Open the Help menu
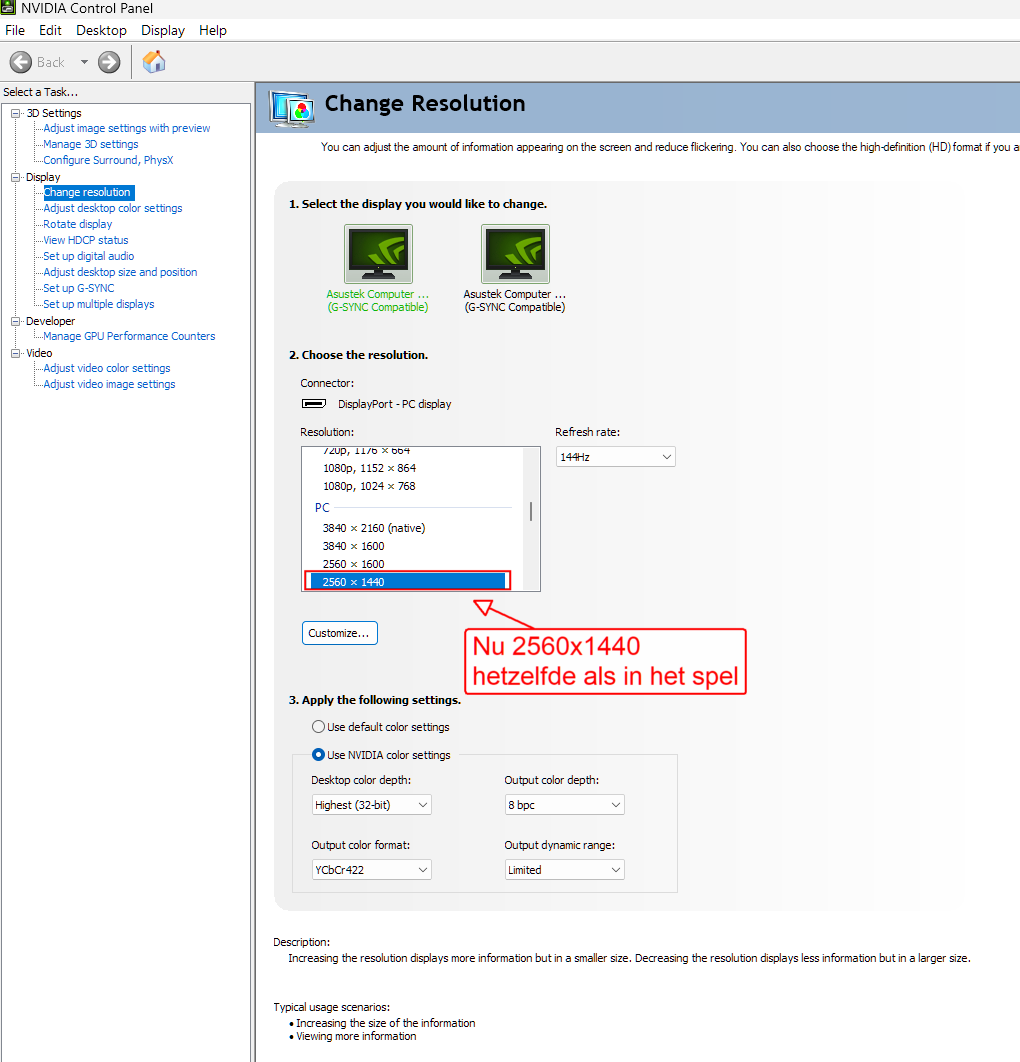Viewport: 1020px width, 1062px height. pyautogui.click(x=213, y=30)
